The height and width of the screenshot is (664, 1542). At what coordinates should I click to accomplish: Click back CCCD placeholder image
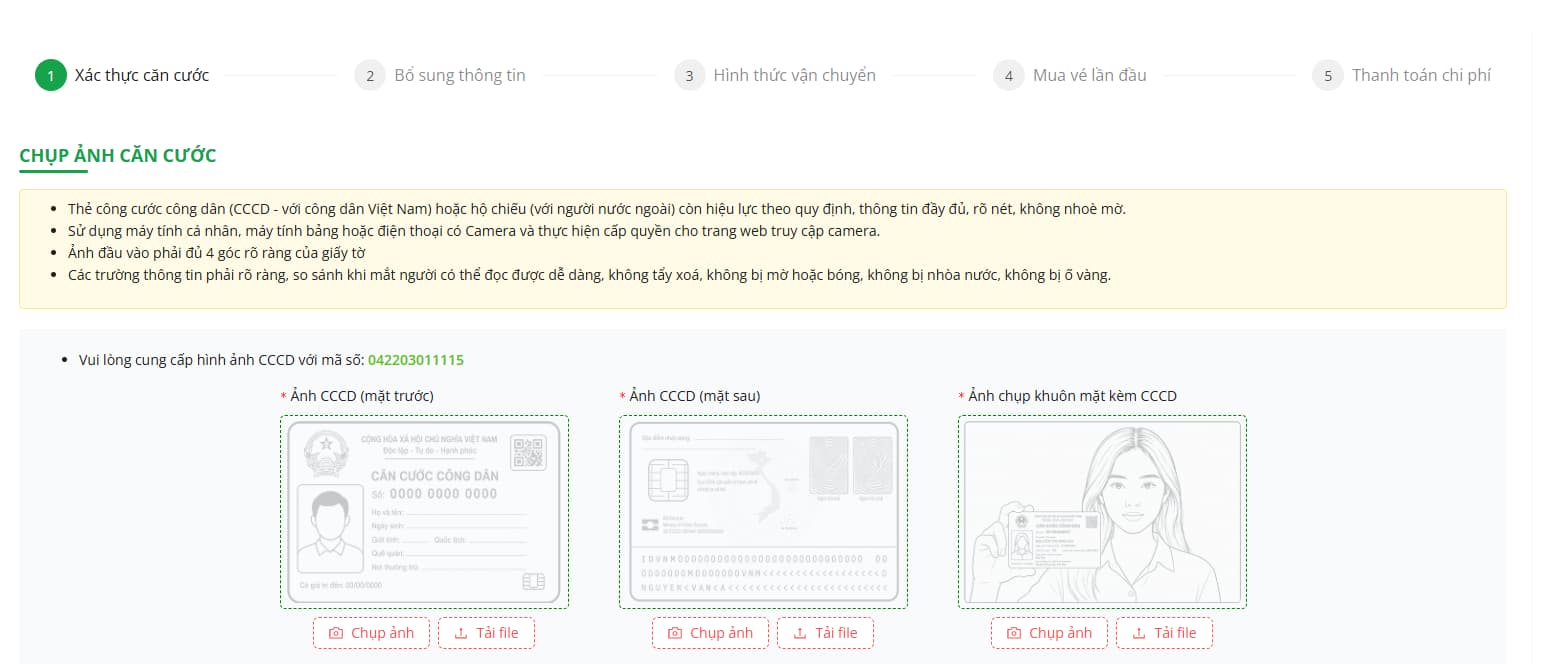pyautogui.click(x=763, y=512)
